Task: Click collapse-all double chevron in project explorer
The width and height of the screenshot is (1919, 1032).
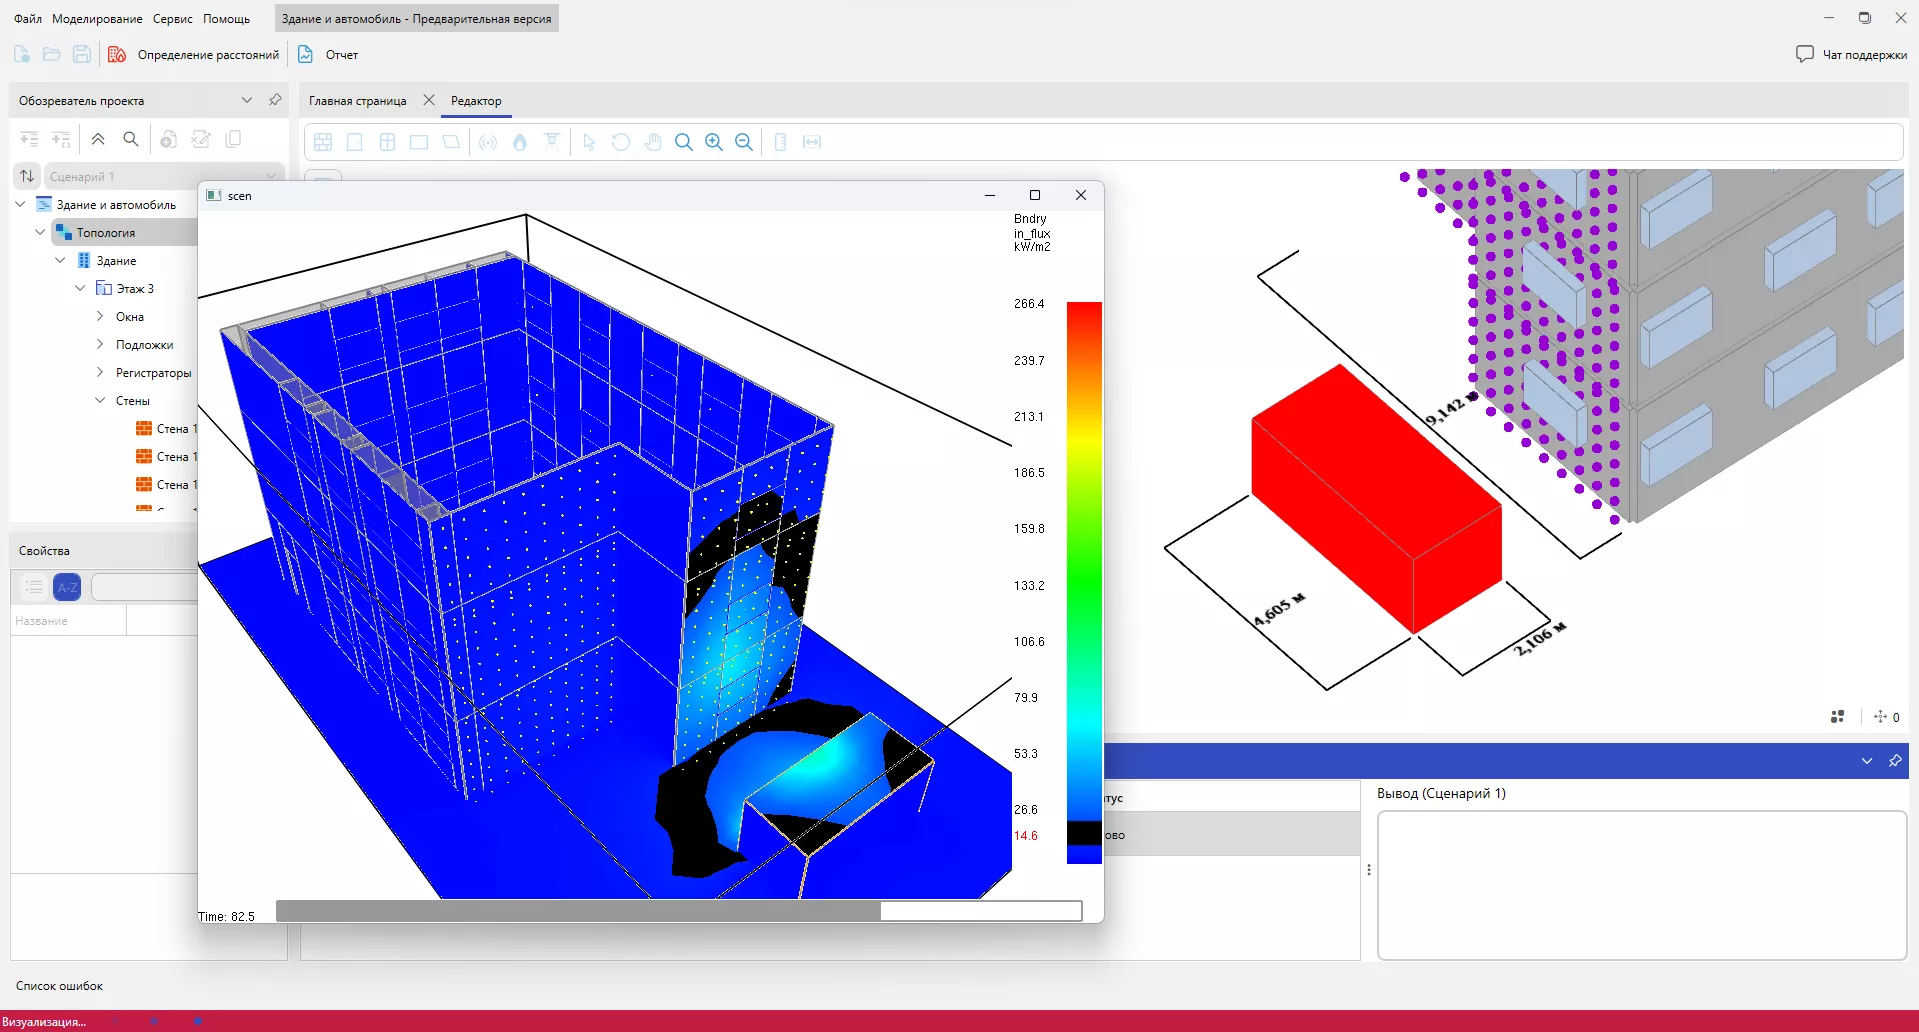Action: (98, 139)
